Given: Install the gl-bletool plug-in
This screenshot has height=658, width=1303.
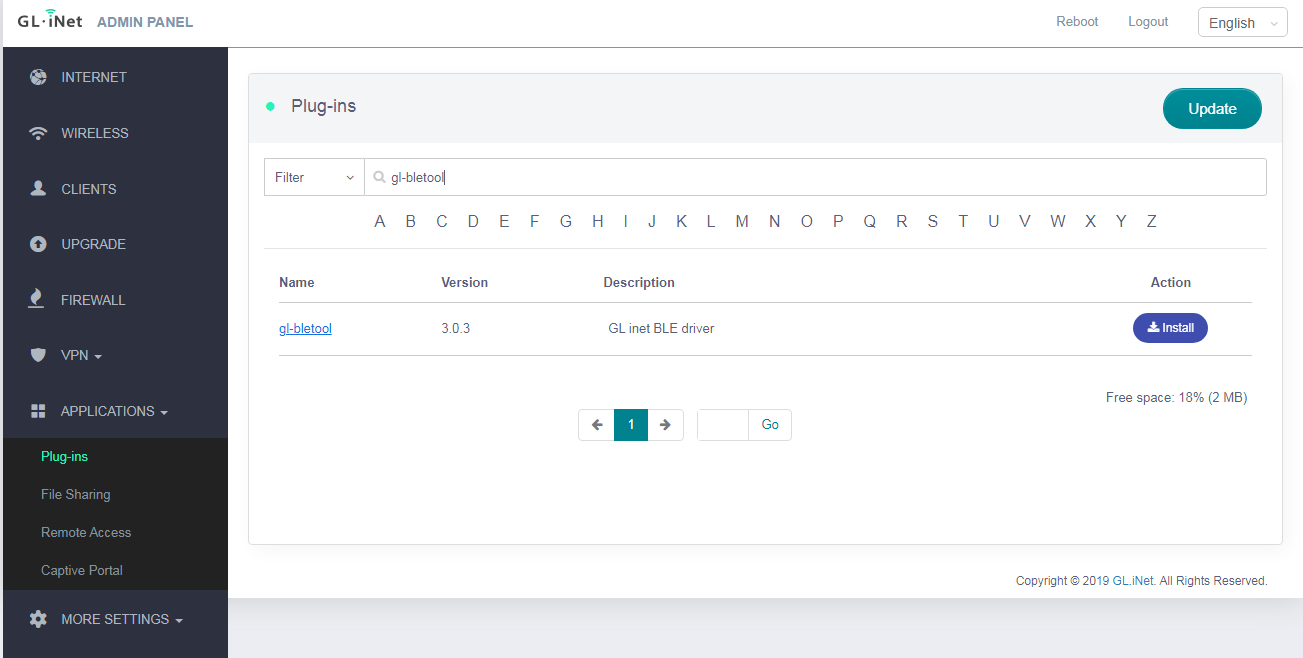Looking at the screenshot, I should tap(1170, 327).
